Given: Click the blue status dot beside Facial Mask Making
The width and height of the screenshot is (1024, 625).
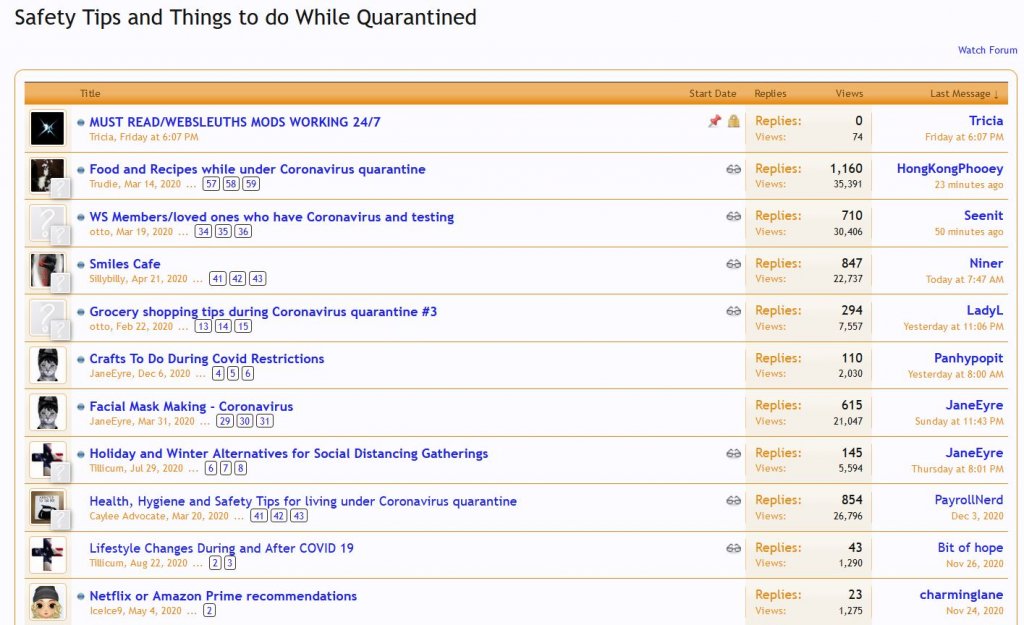Looking at the screenshot, I should (x=81, y=407).
